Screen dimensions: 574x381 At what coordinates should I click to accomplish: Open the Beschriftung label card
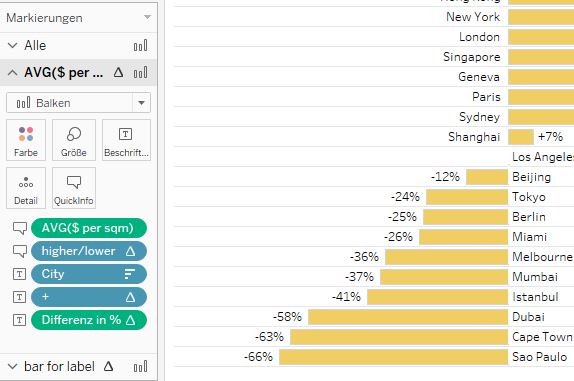(126, 140)
